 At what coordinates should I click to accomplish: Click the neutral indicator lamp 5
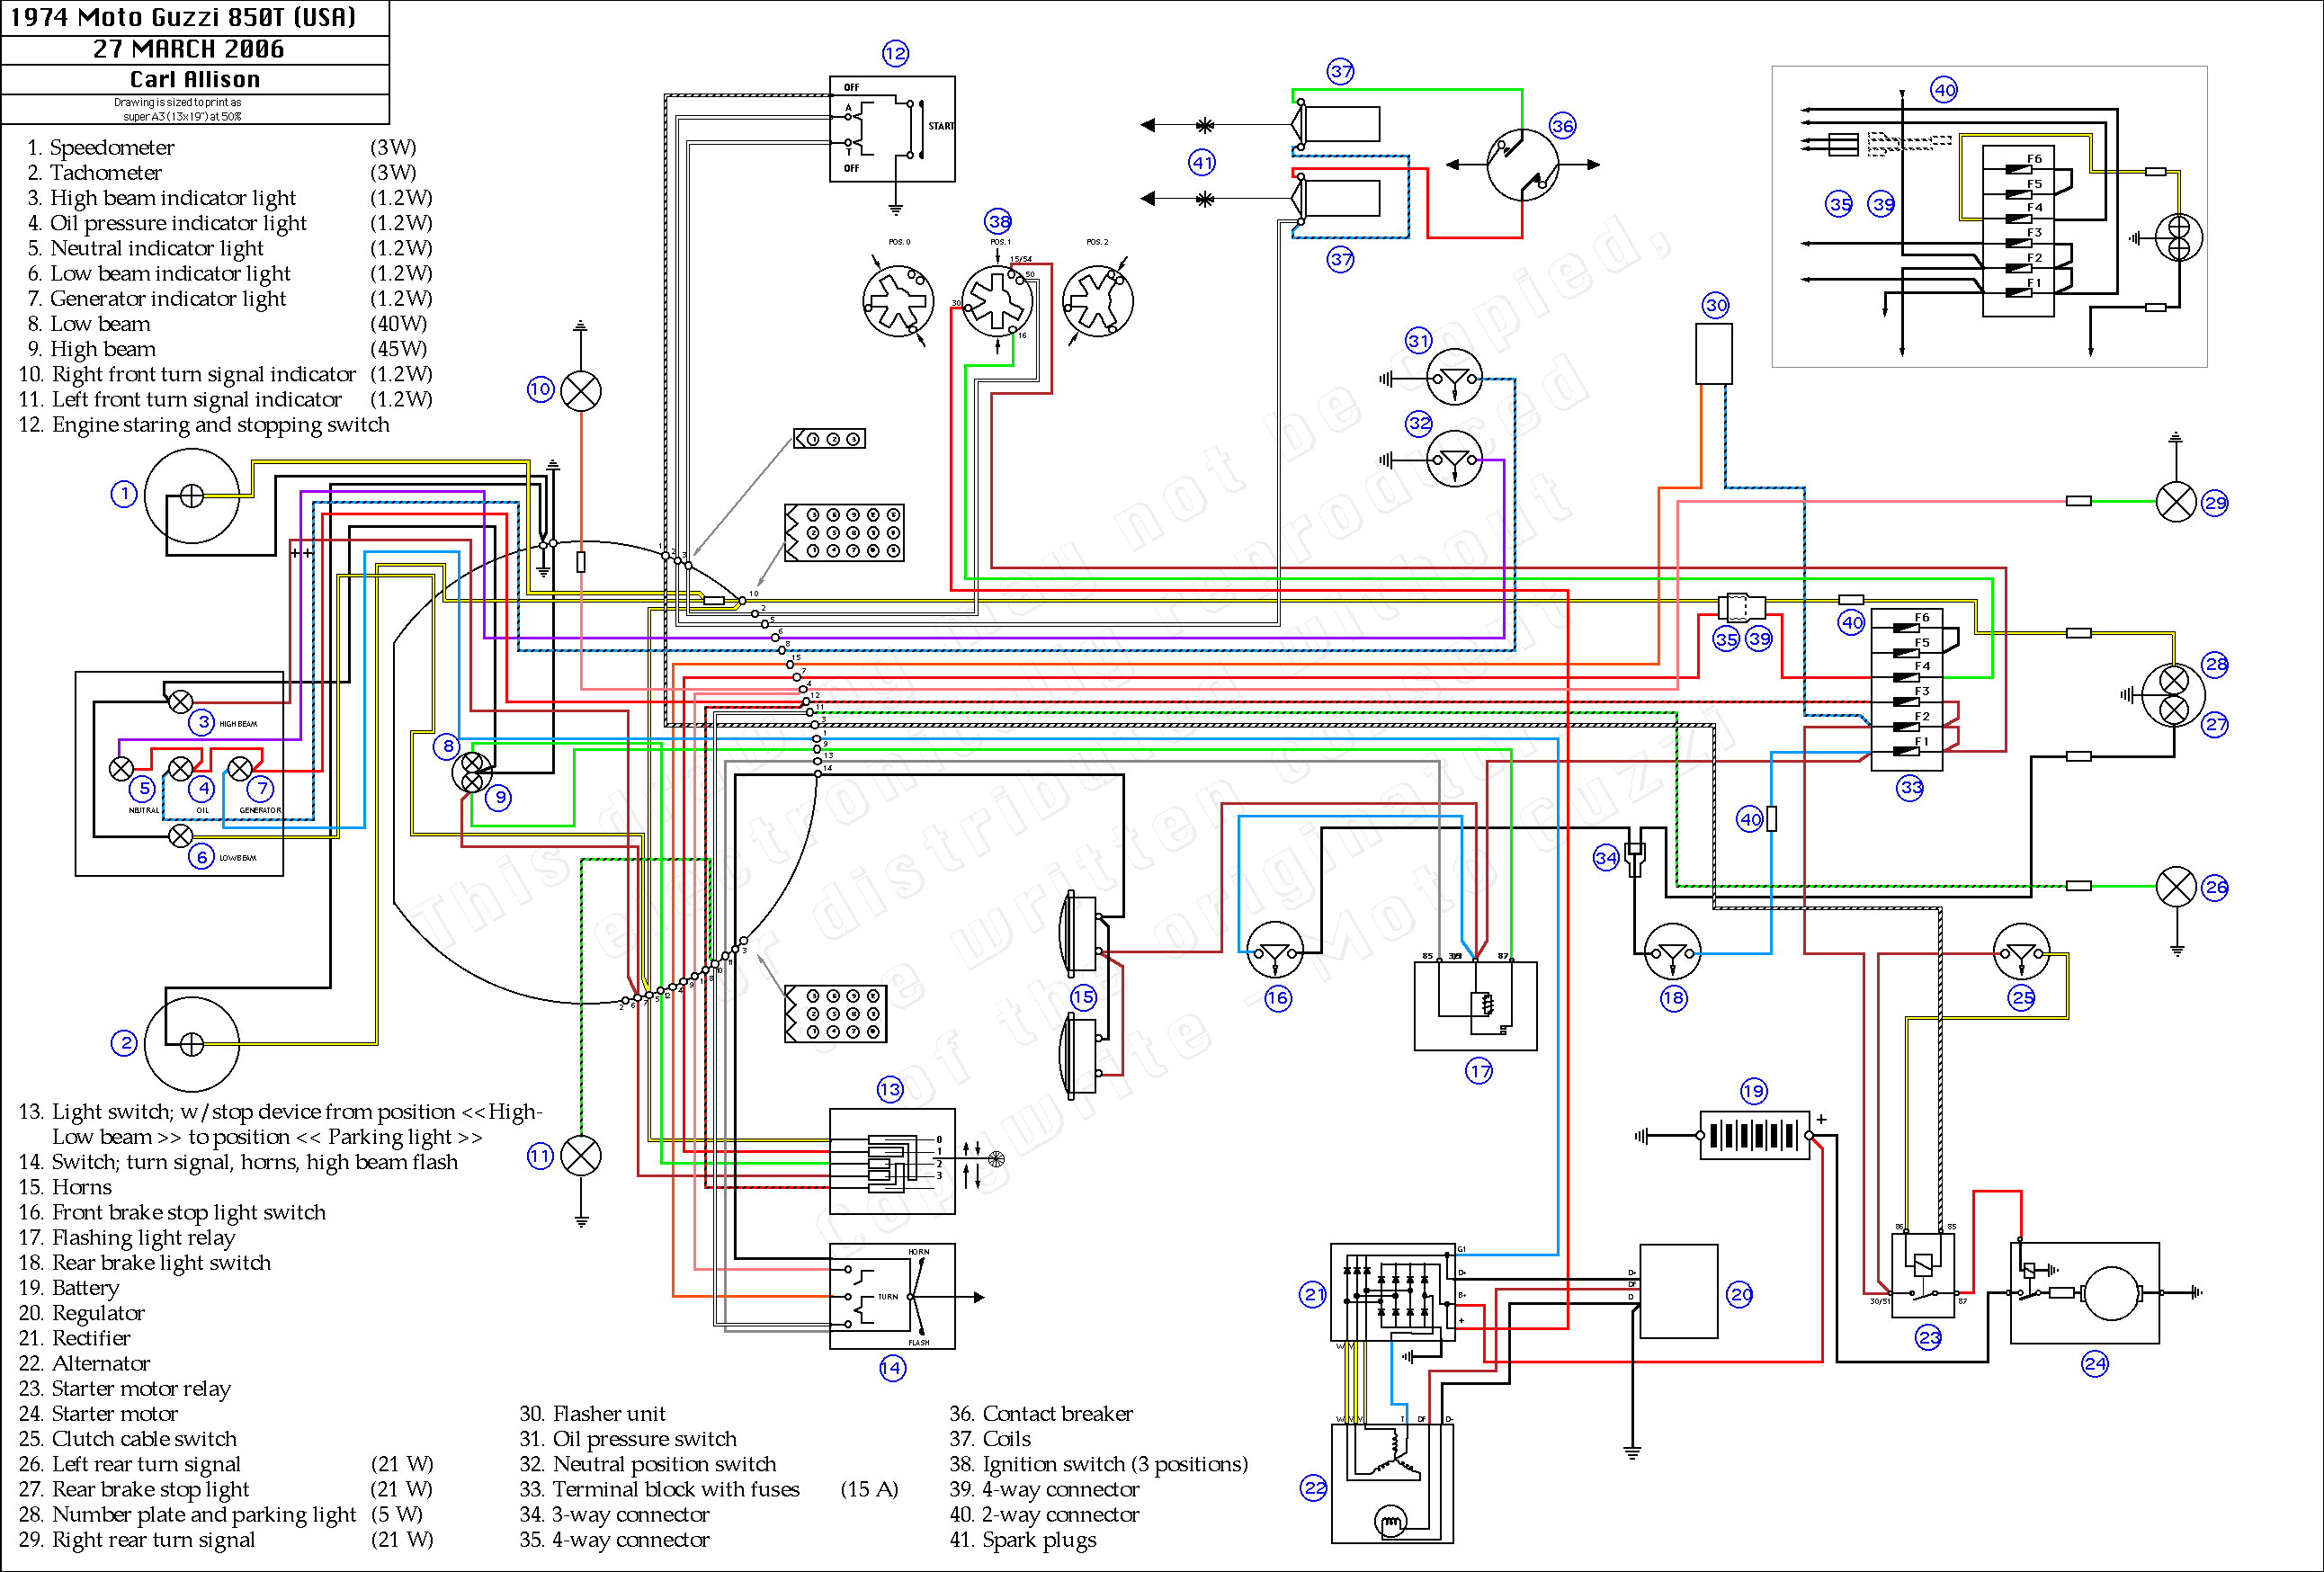point(121,768)
